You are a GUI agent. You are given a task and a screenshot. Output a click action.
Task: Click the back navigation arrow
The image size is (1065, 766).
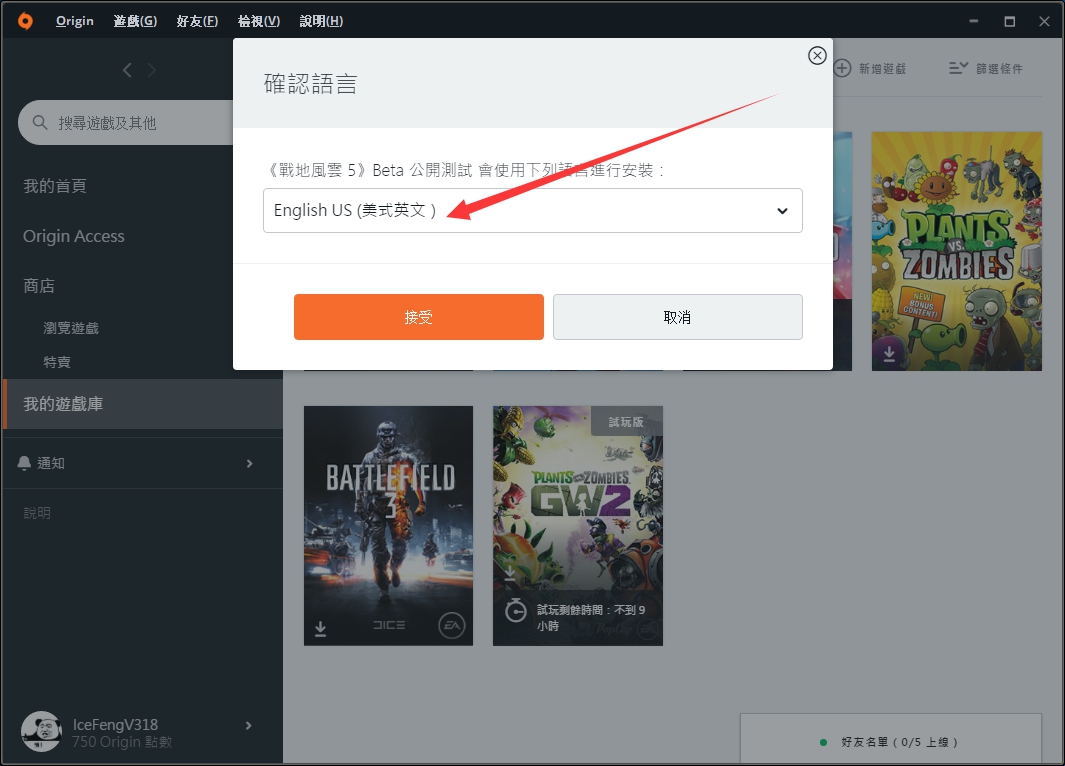coord(126,70)
